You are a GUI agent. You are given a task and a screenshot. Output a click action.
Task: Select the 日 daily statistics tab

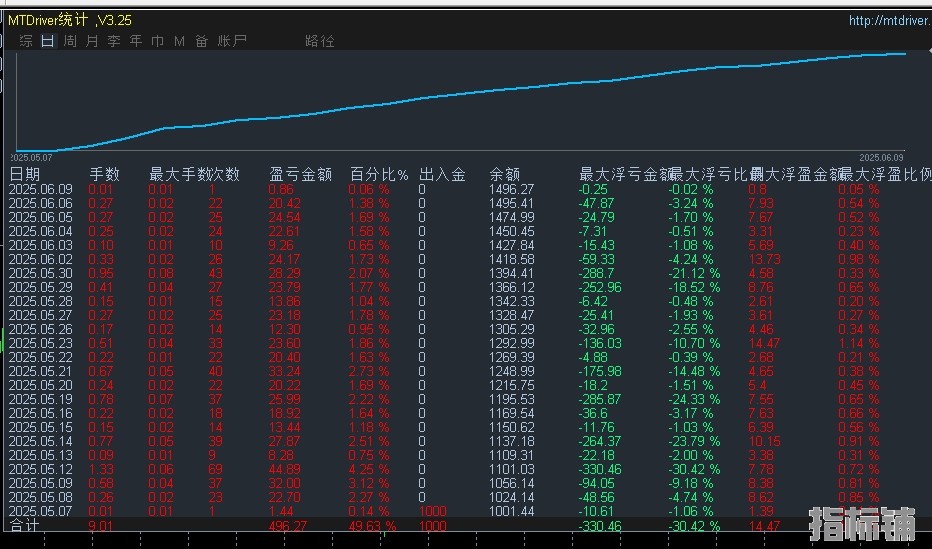48,41
